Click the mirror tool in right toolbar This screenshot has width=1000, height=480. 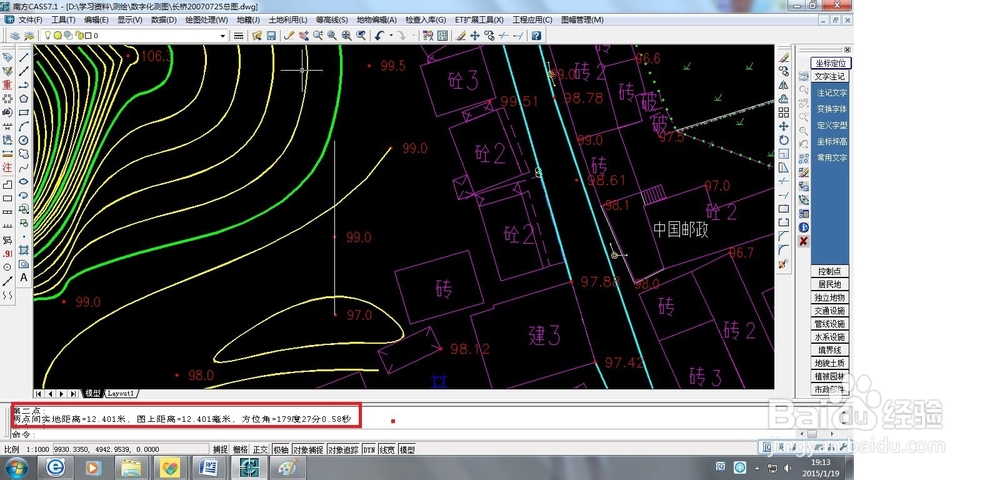[x=784, y=85]
